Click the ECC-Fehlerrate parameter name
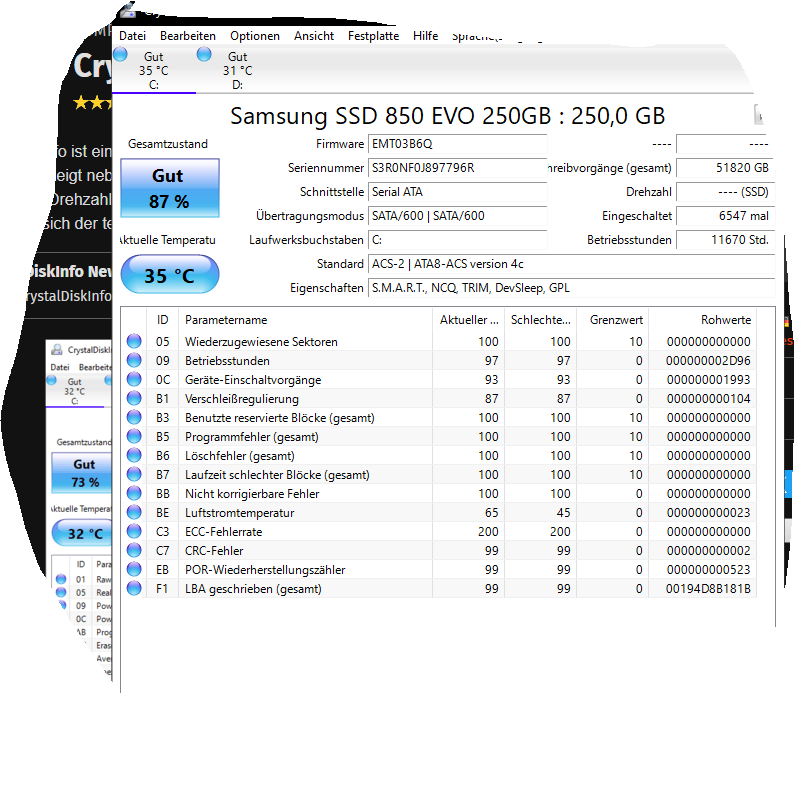The image size is (795, 794). 224,532
